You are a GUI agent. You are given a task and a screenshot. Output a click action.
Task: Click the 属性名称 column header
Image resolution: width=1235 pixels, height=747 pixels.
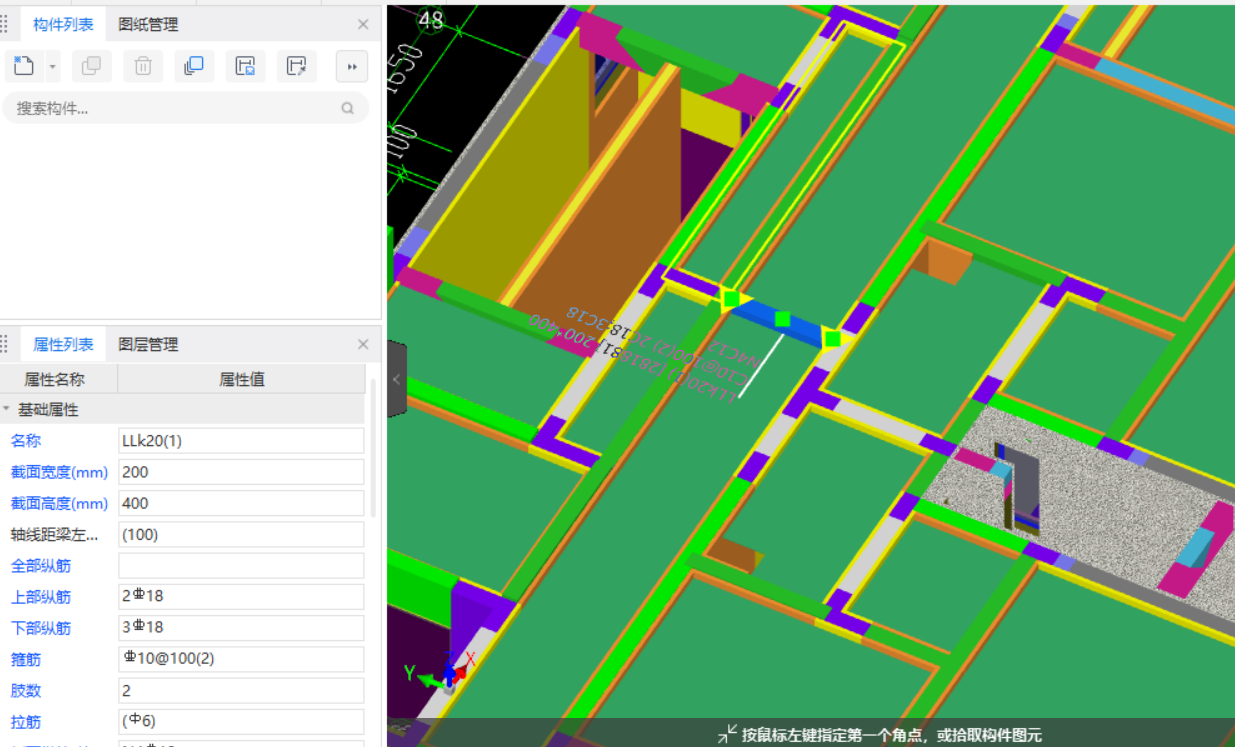[x=58, y=379]
